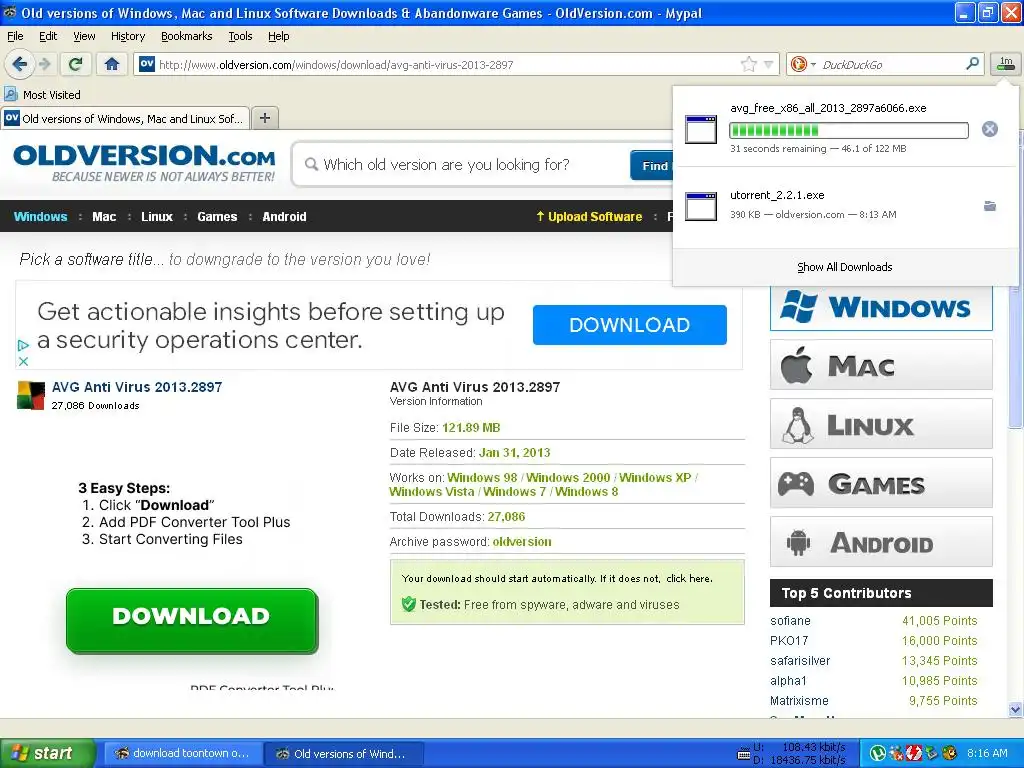Open contributor alpha1's profile
This screenshot has height=768, width=1024.
pyautogui.click(x=788, y=680)
